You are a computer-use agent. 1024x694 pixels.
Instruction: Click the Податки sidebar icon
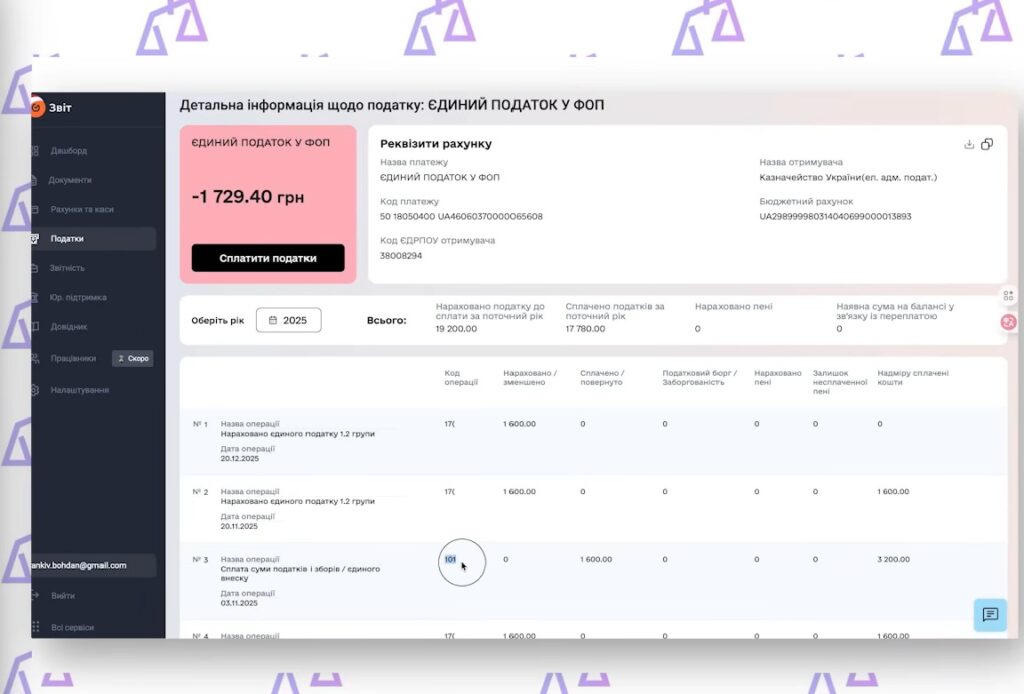click(37, 239)
